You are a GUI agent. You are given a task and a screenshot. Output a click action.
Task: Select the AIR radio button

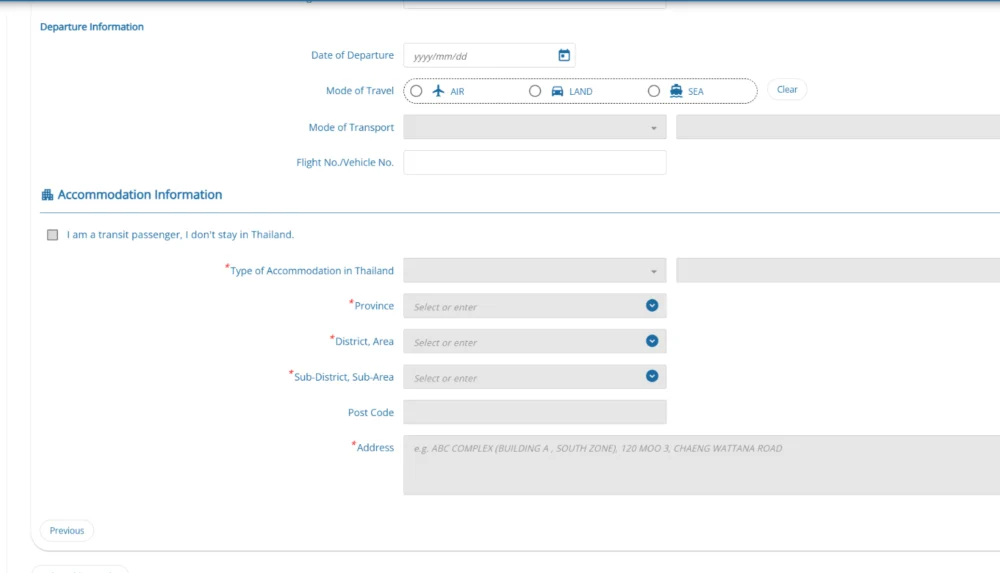tap(416, 91)
